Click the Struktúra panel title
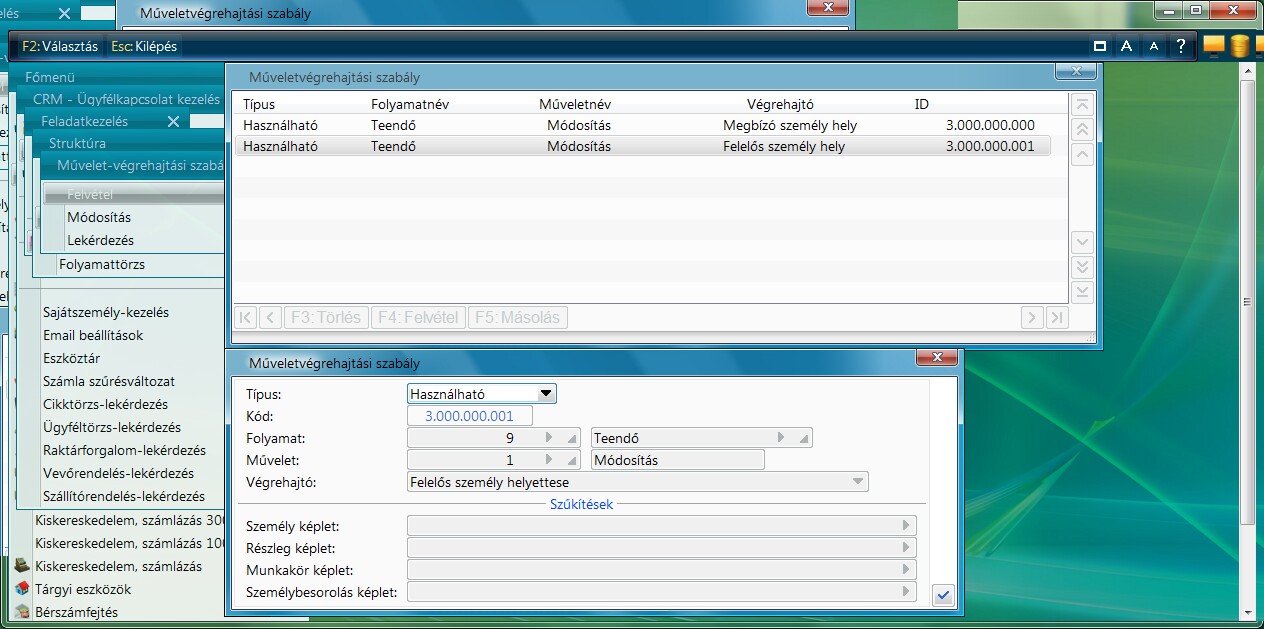Viewport: 1264px width, 629px height. [x=77, y=143]
